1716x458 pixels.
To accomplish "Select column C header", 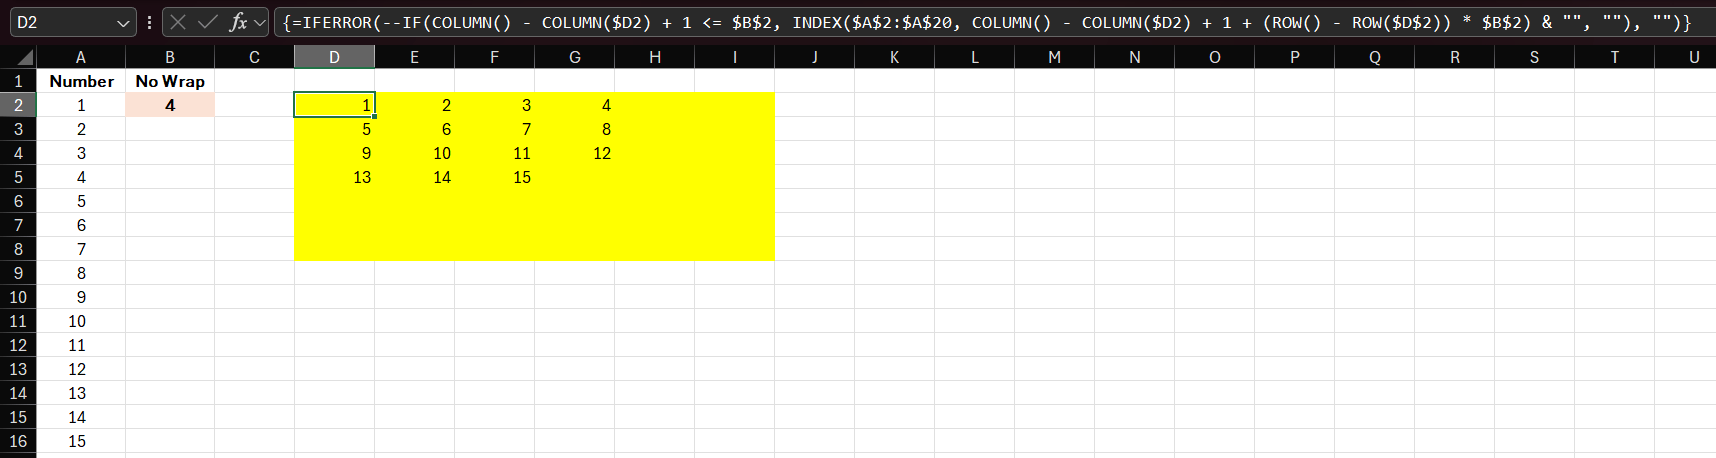I will (x=254, y=57).
